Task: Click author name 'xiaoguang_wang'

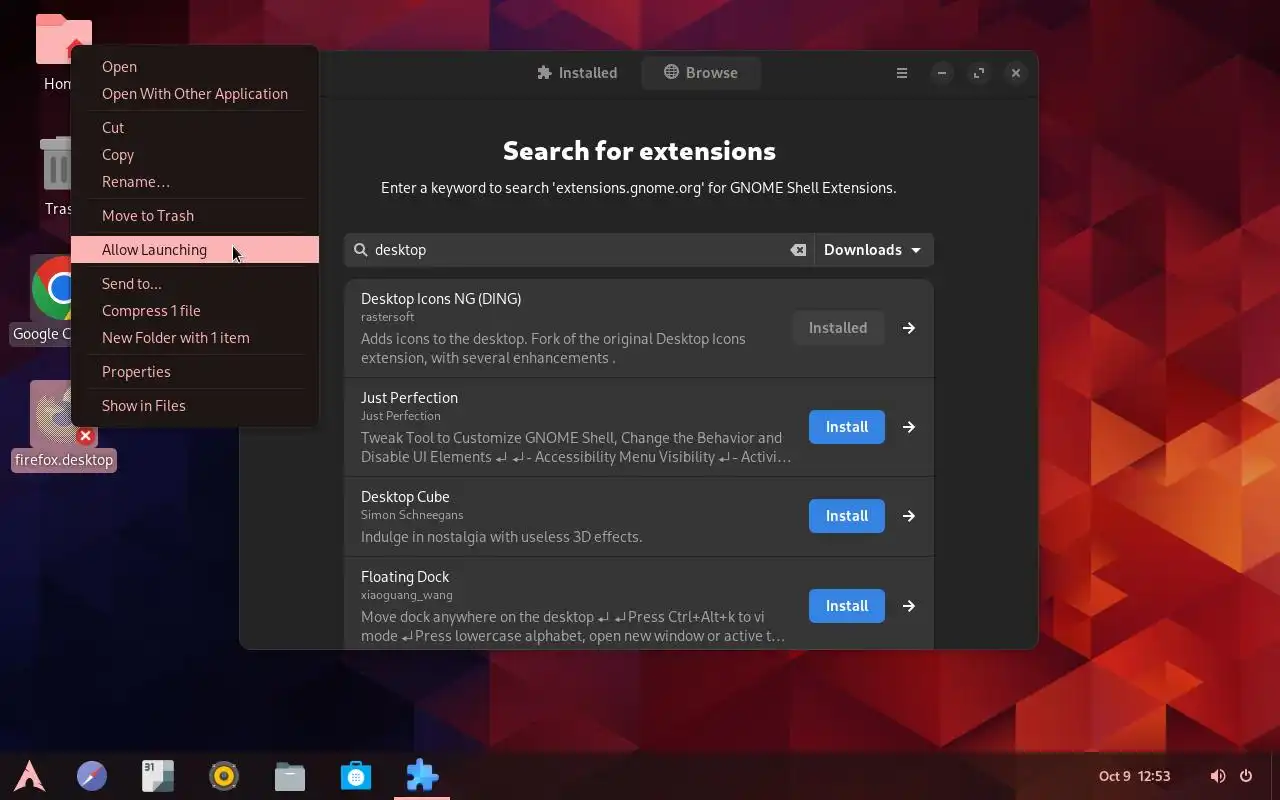Action: click(407, 595)
